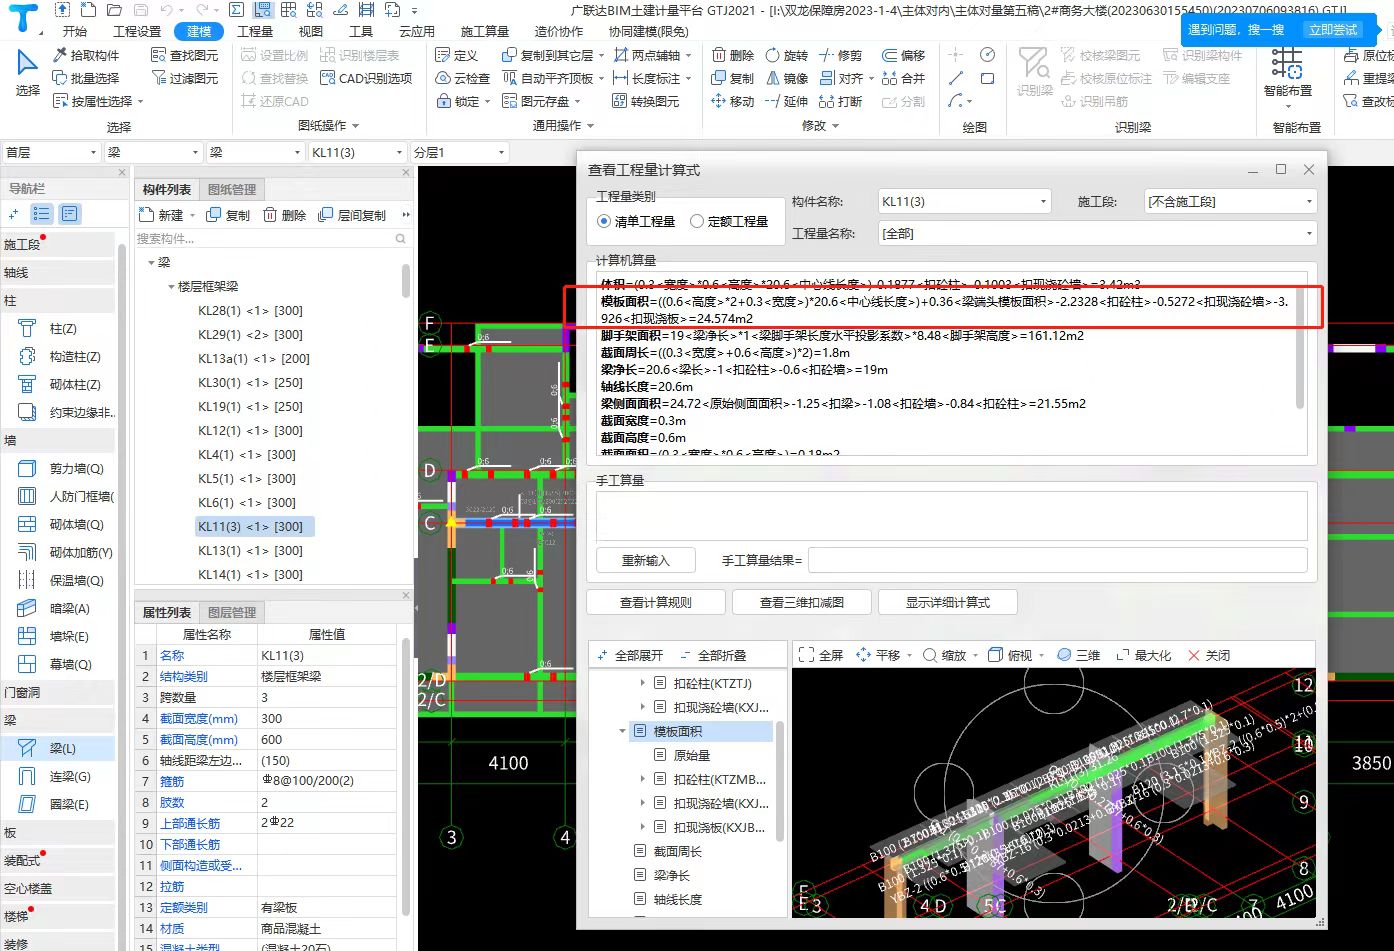The width and height of the screenshot is (1394, 951).
Task: Select KL13(1) <1> [300] in component list
Action: coord(250,550)
